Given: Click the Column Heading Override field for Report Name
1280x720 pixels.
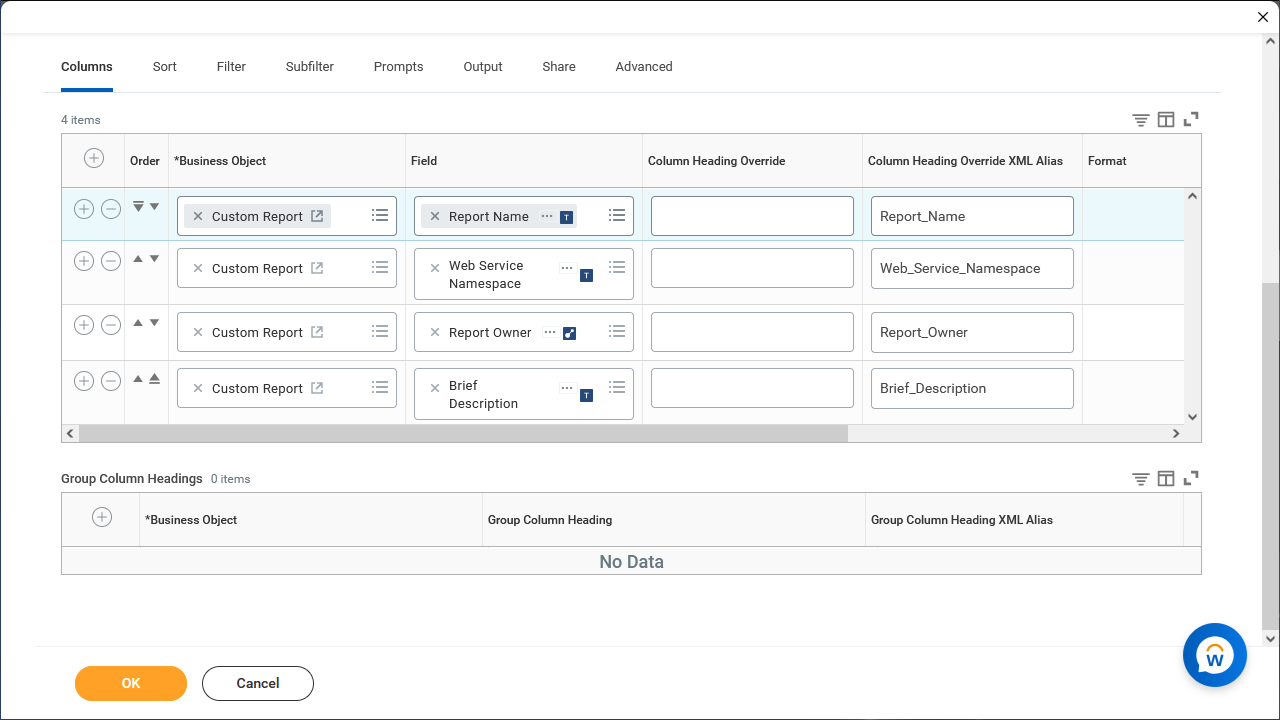Looking at the screenshot, I should pos(752,215).
